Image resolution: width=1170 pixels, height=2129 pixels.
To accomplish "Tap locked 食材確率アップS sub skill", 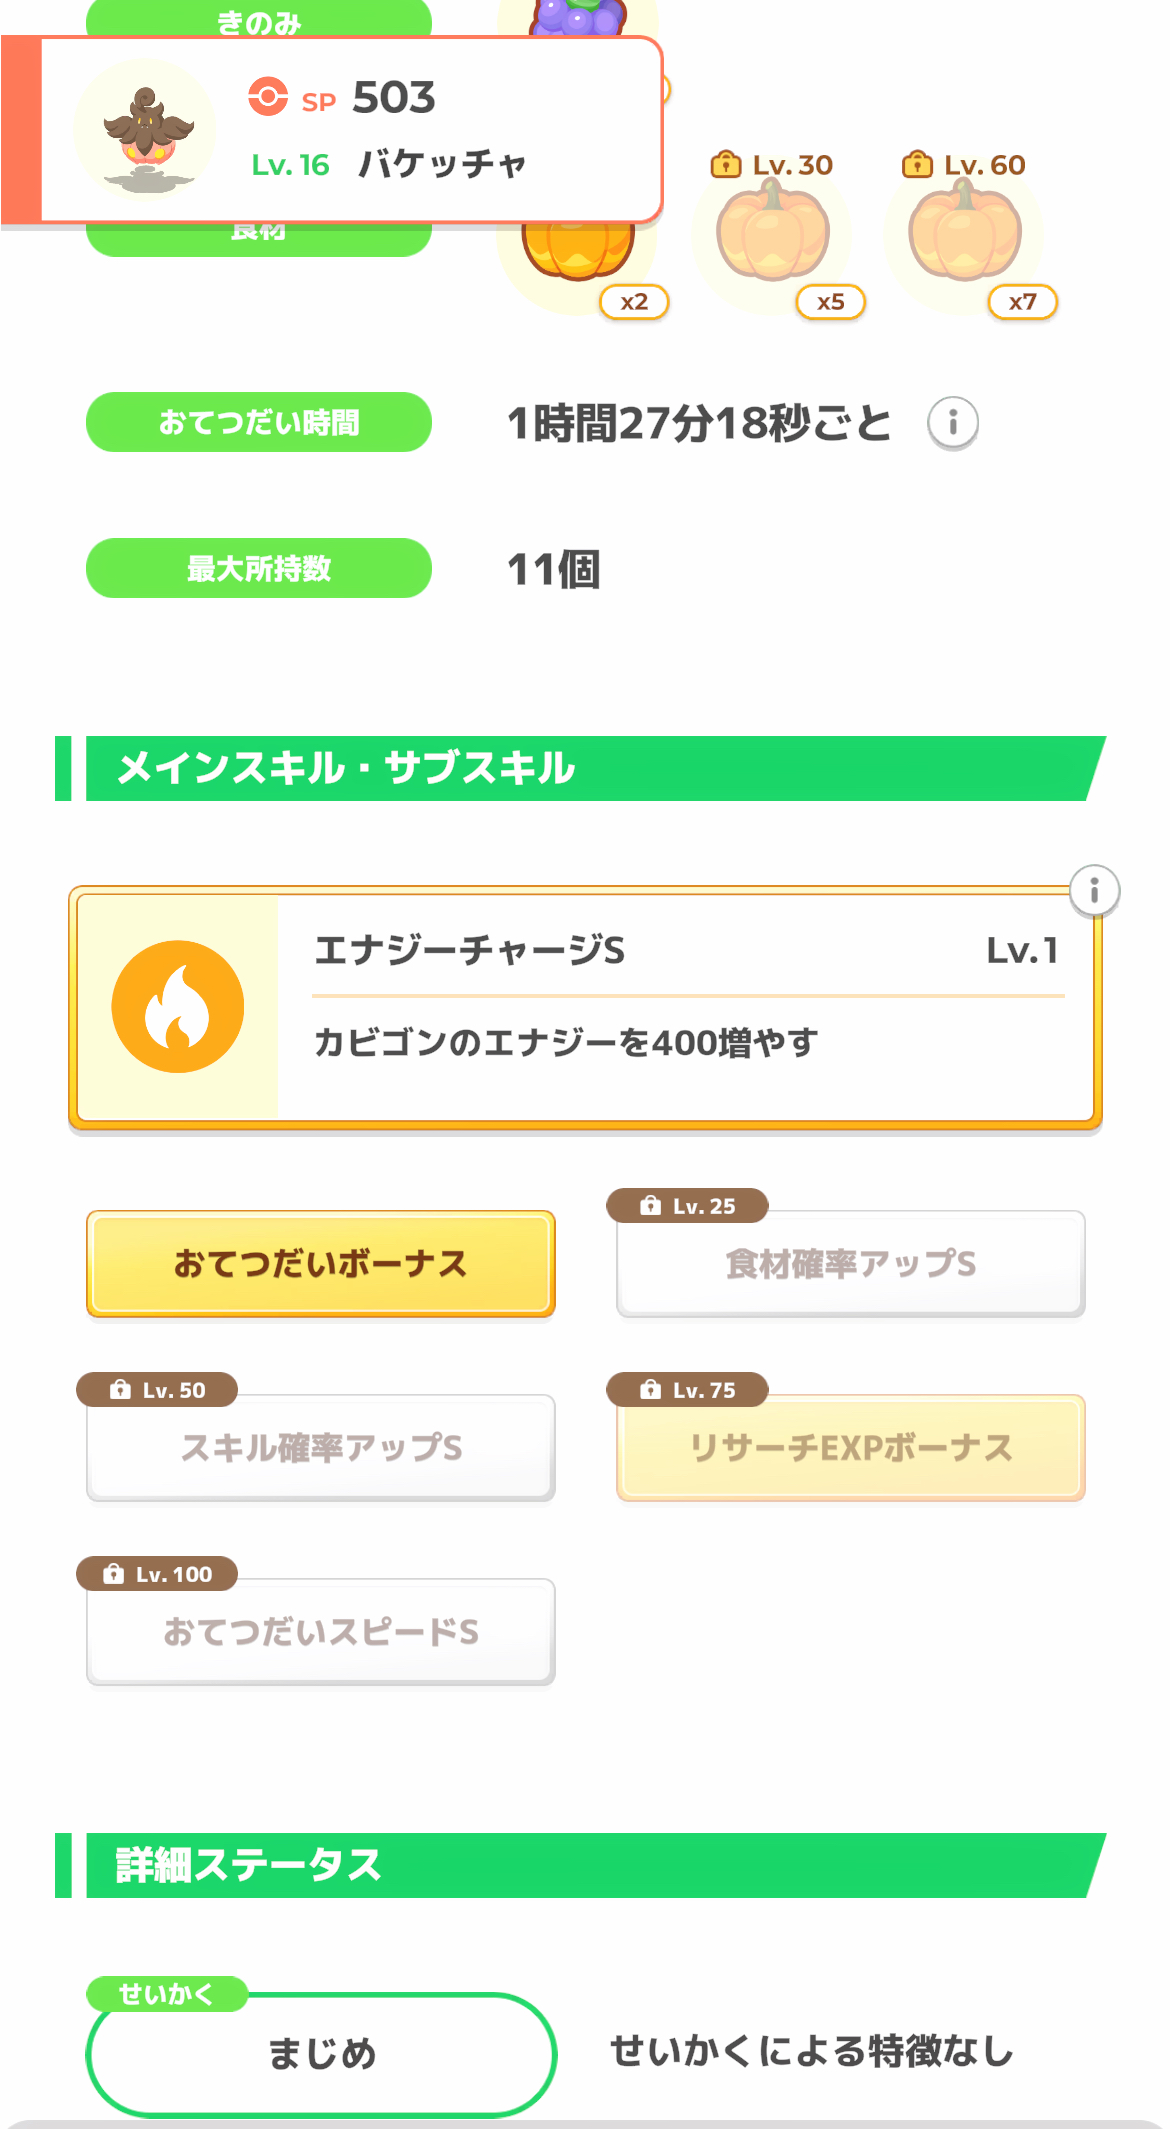I will [850, 1264].
